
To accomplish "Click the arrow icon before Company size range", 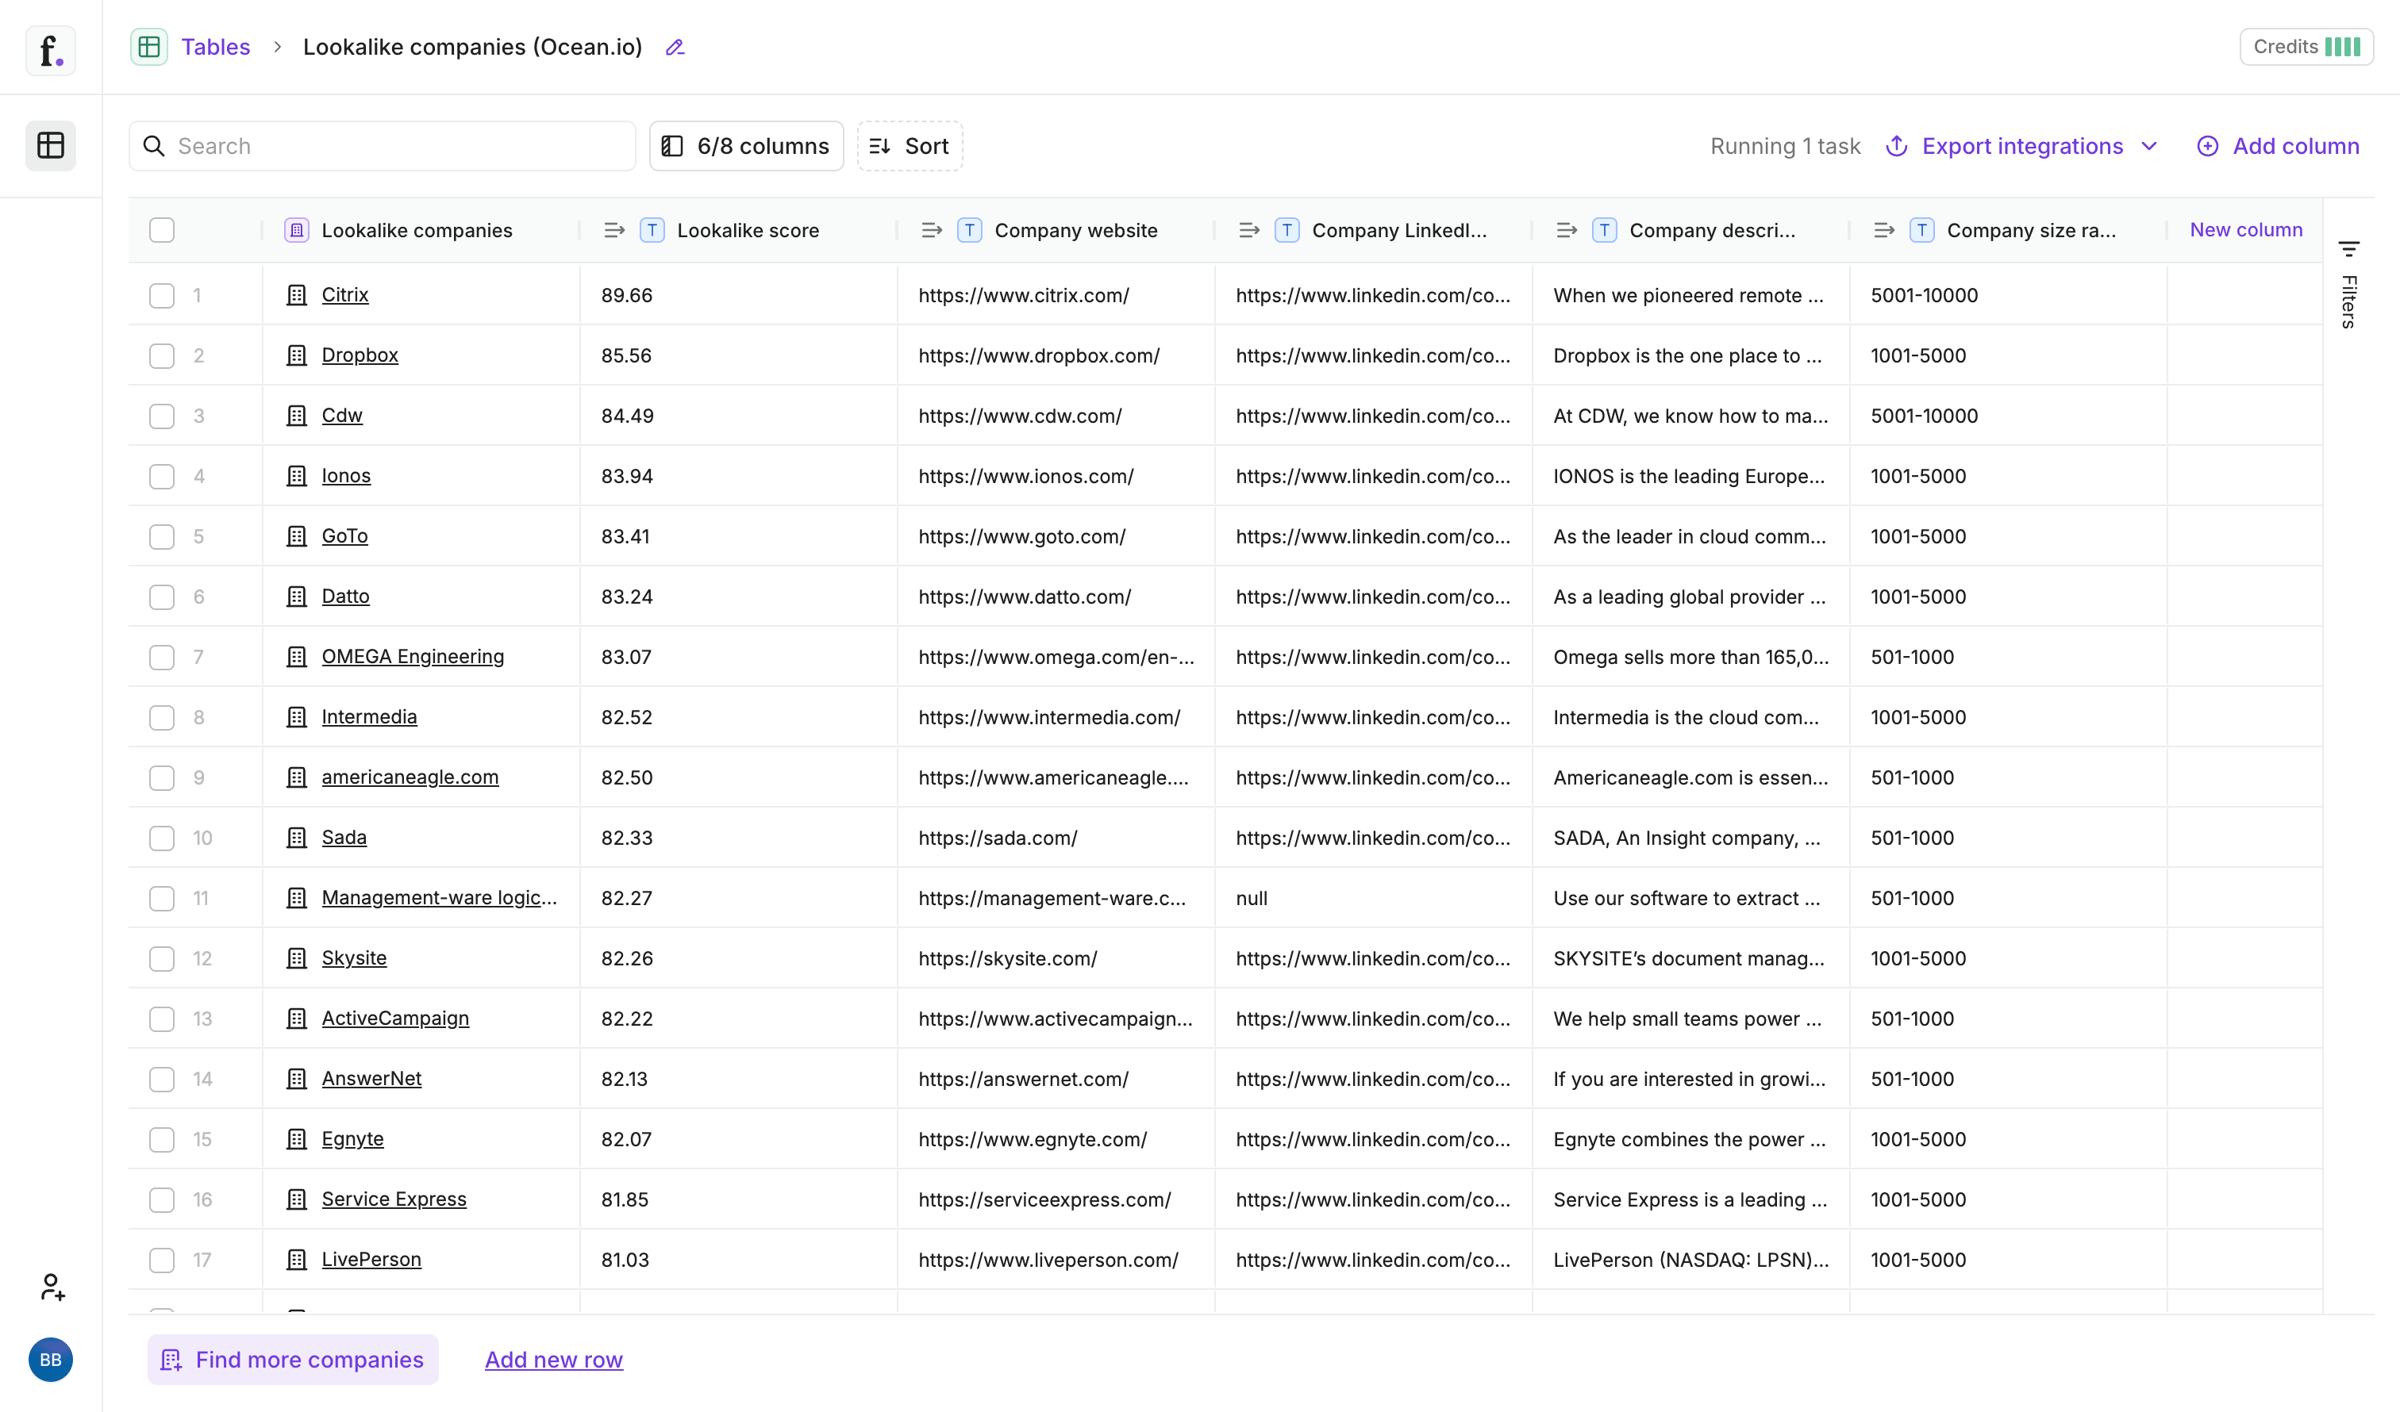I will pos(1884,230).
